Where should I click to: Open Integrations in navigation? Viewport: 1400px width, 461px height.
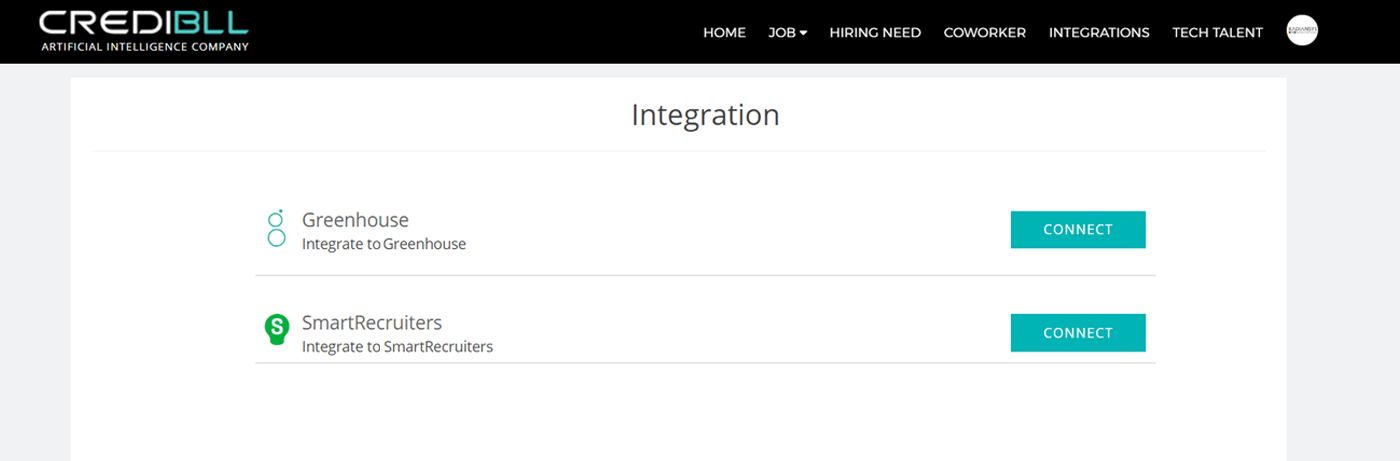1099,32
